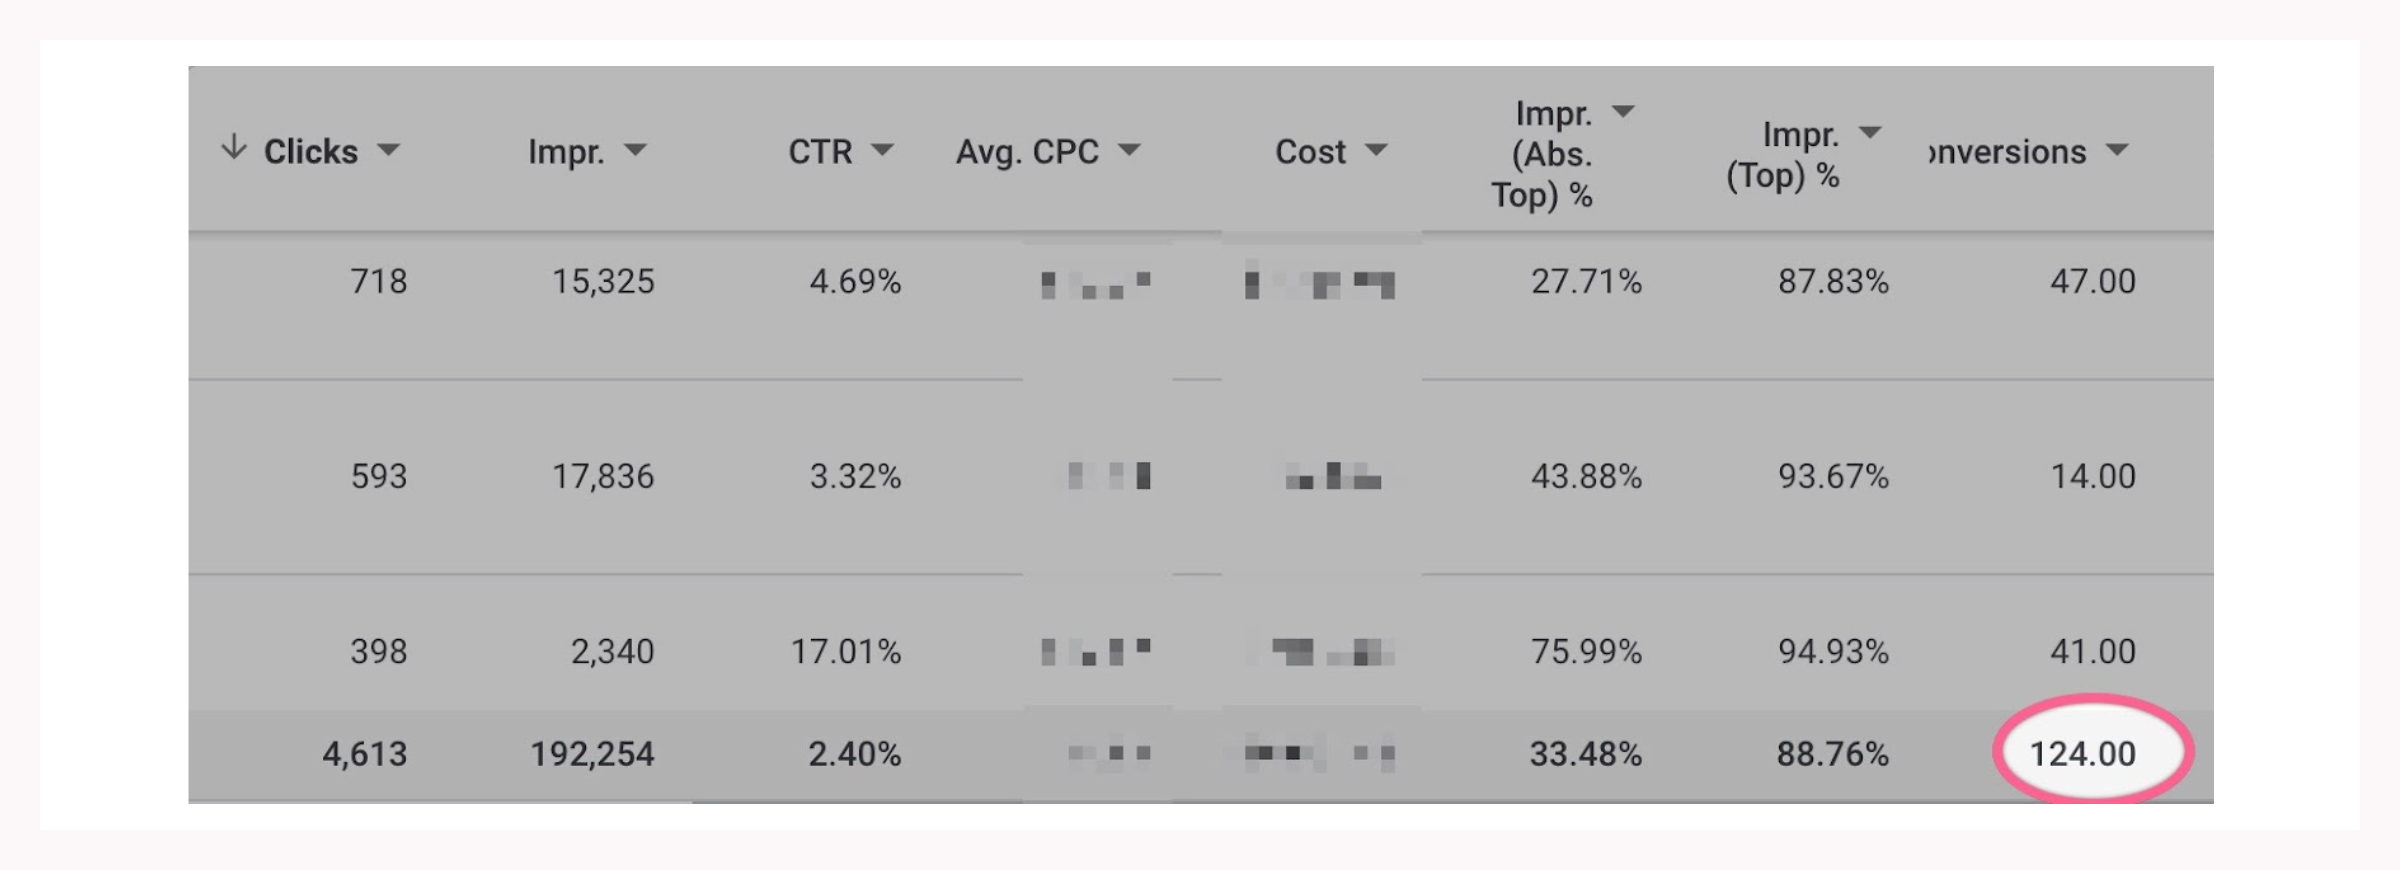This screenshot has width=2400, height=870.
Task: Open the Impr. (Top) % dropdown arrow
Action: point(1870,132)
